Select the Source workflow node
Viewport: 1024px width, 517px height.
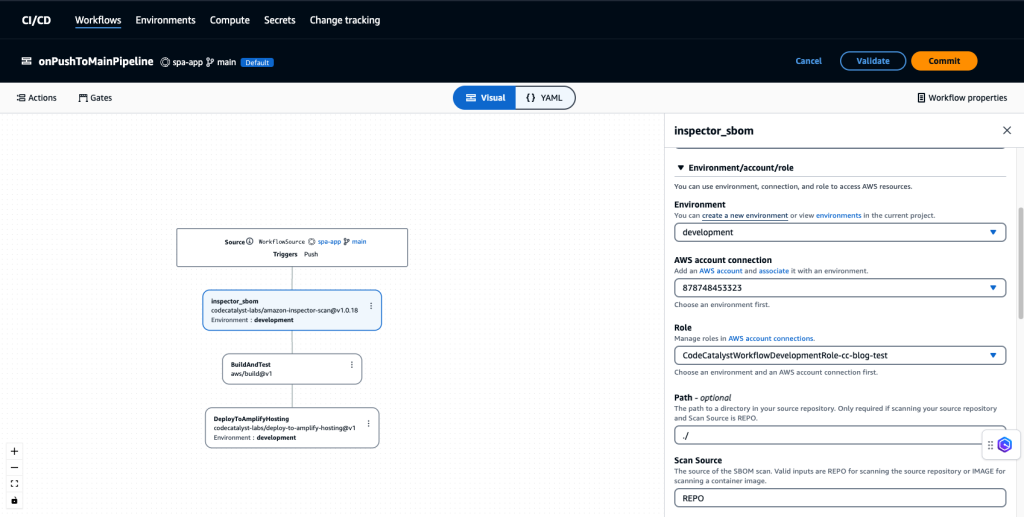[292, 247]
